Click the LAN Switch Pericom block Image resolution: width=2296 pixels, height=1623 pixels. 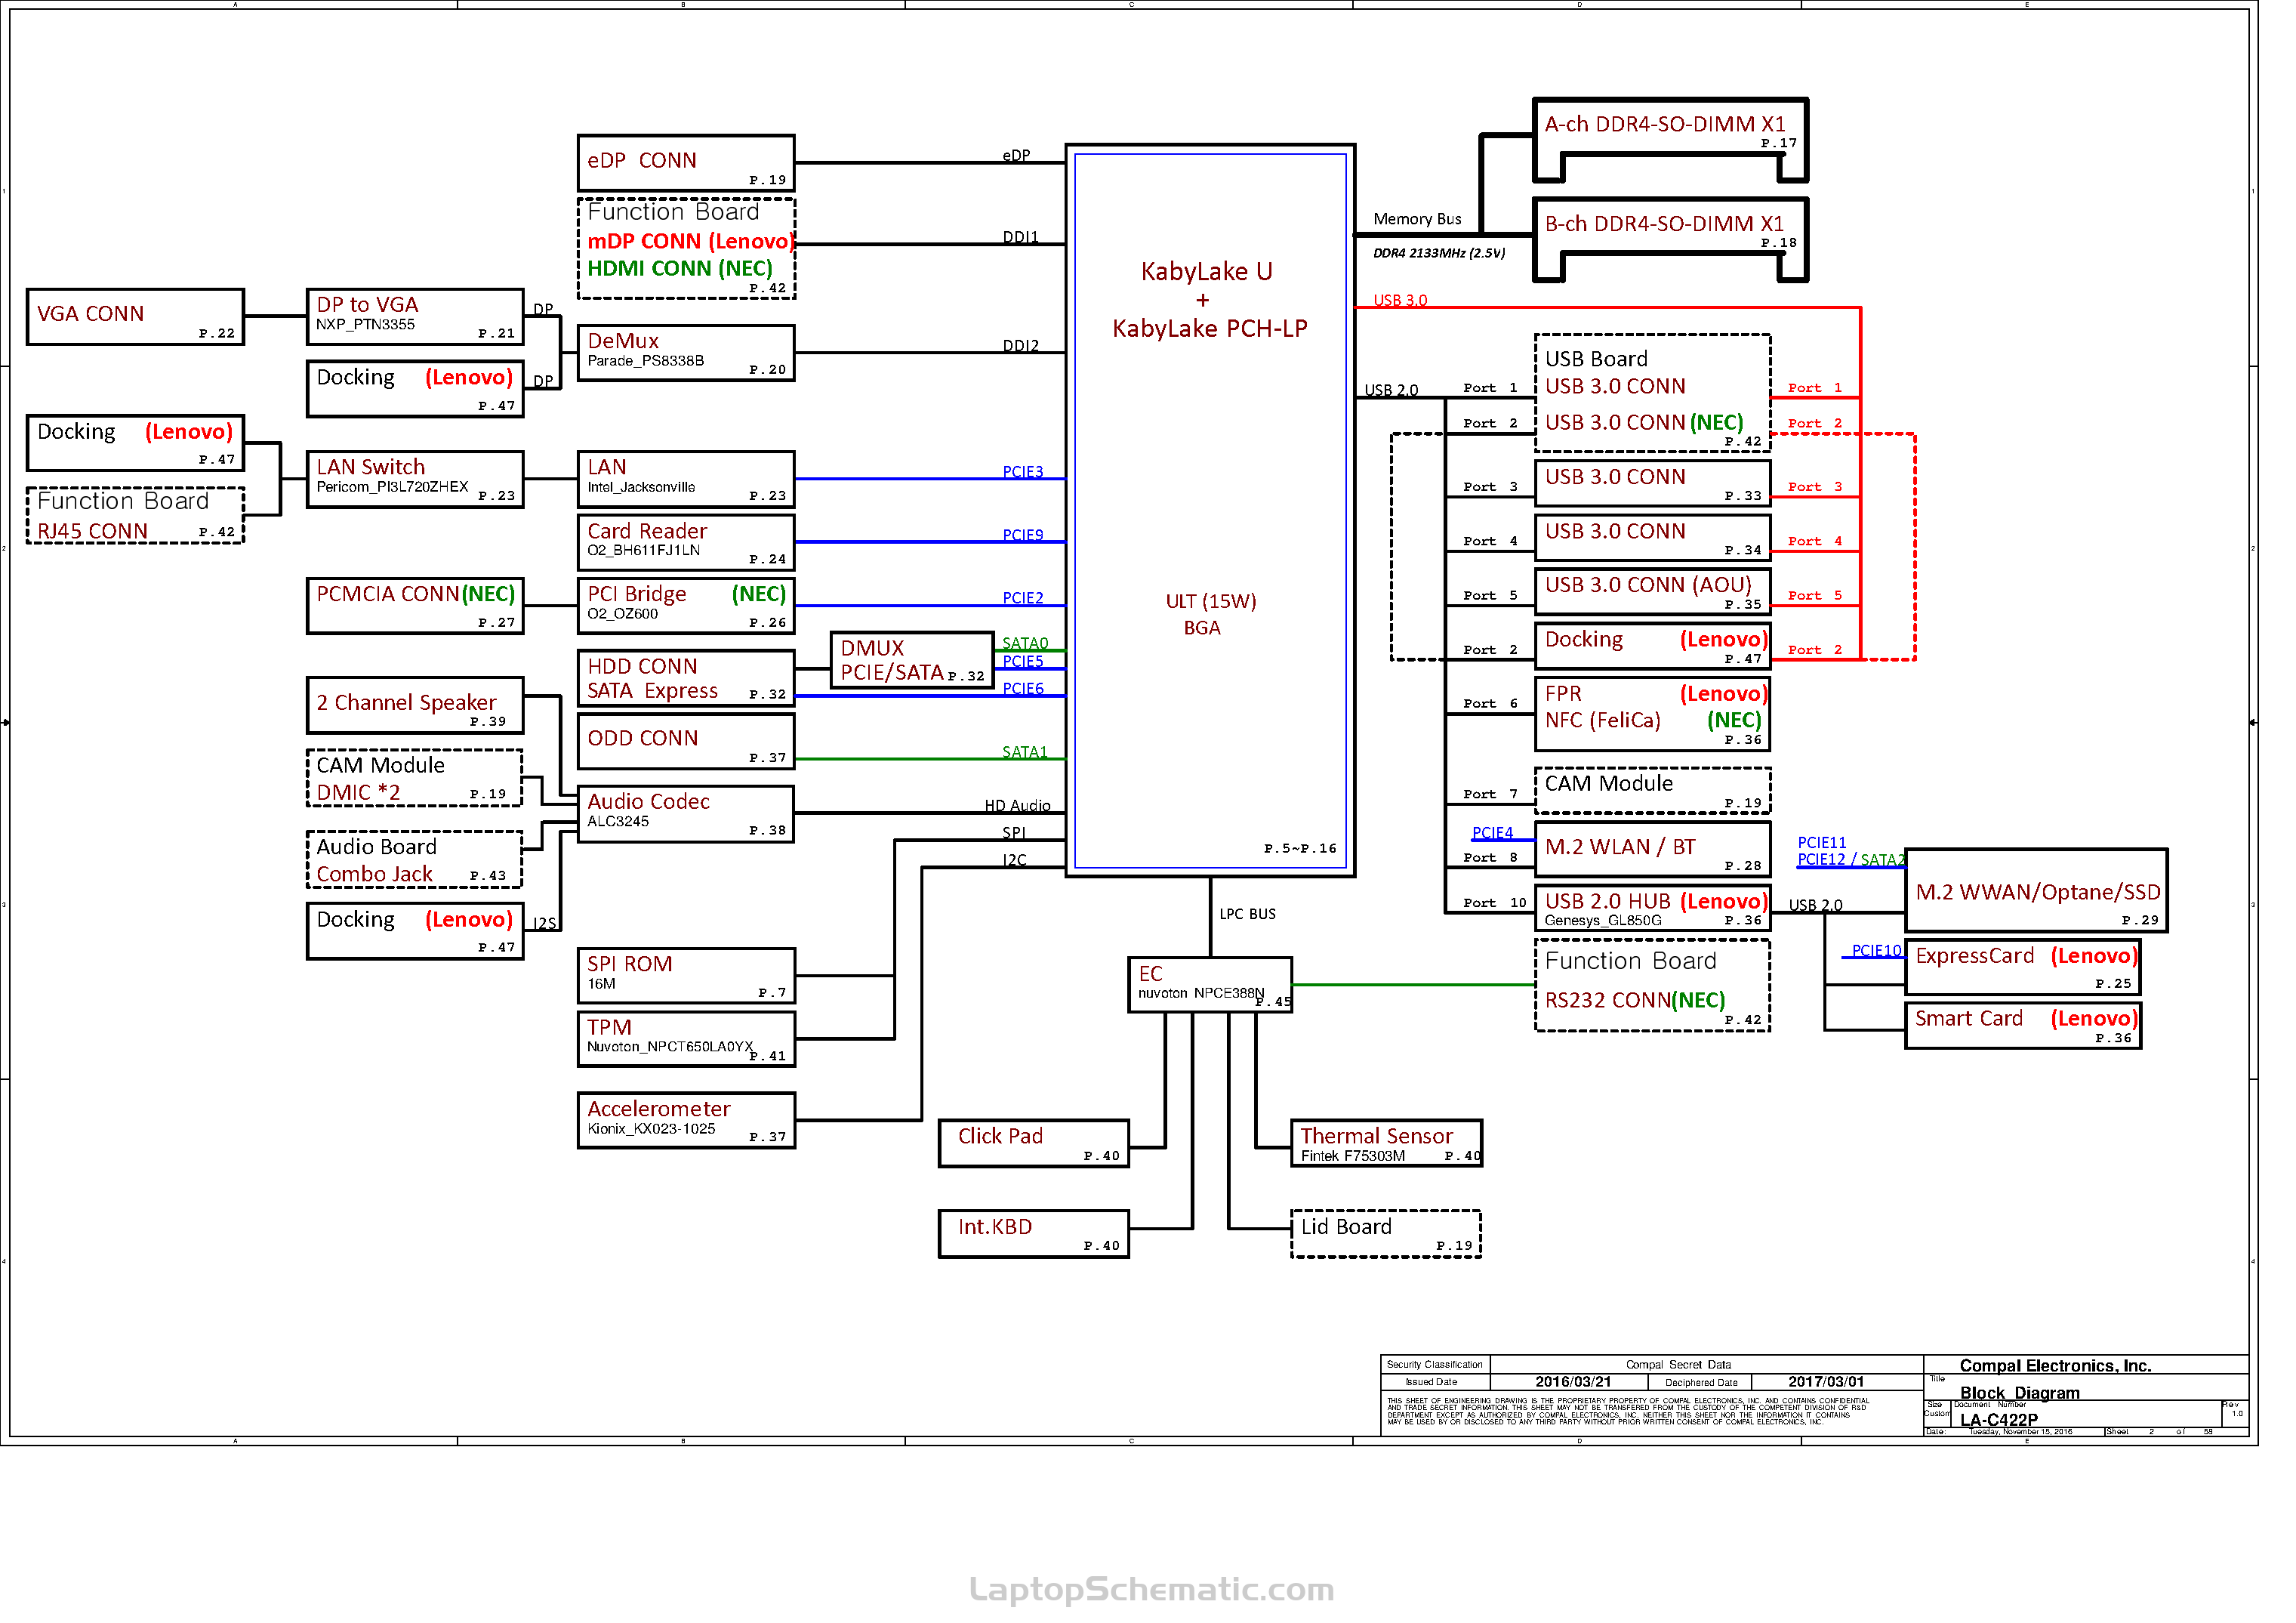(415, 480)
